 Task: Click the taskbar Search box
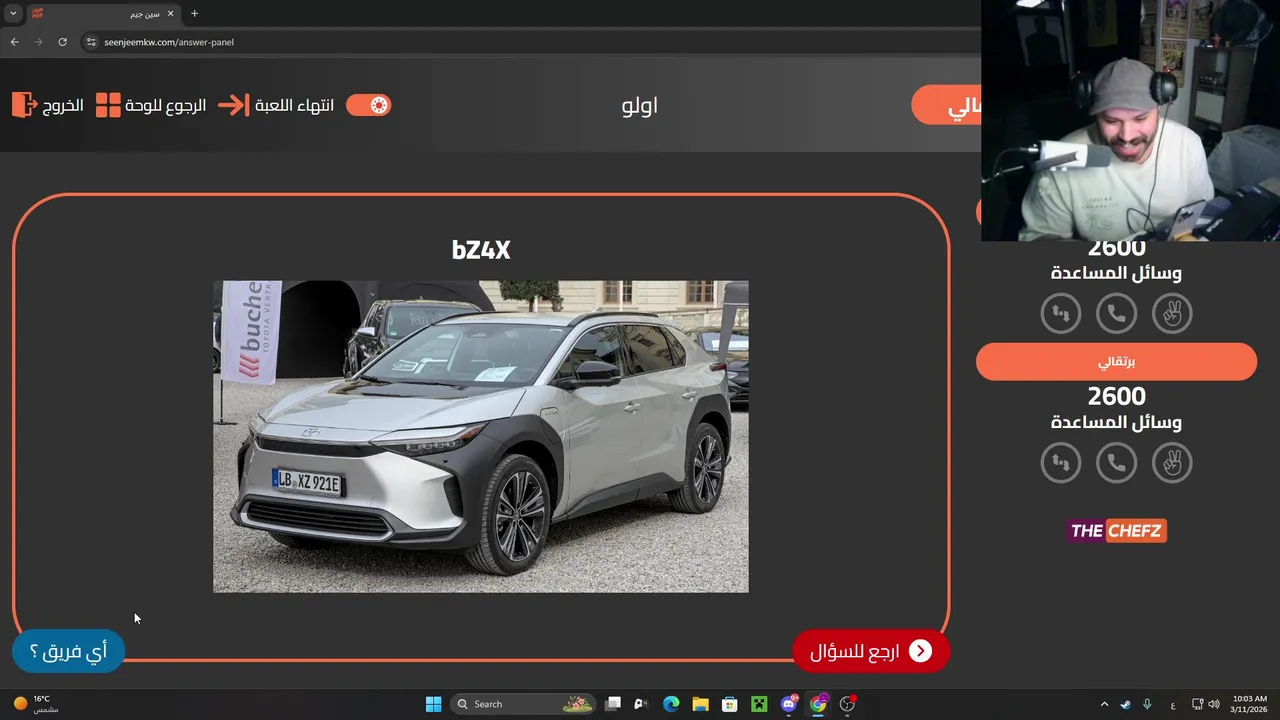coord(523,704)
